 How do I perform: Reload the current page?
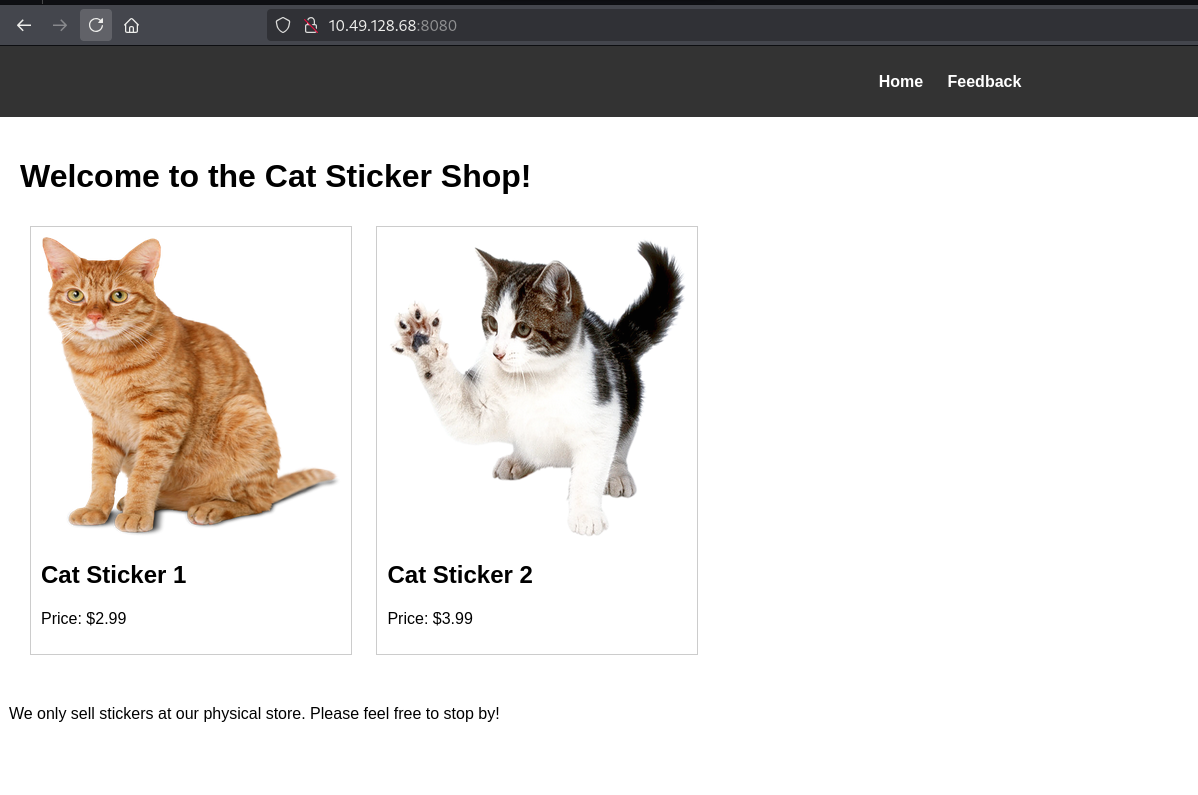pos(96,25)
